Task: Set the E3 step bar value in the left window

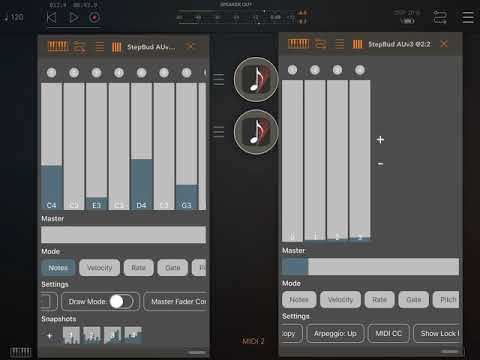Action: (x=96, y=146)
